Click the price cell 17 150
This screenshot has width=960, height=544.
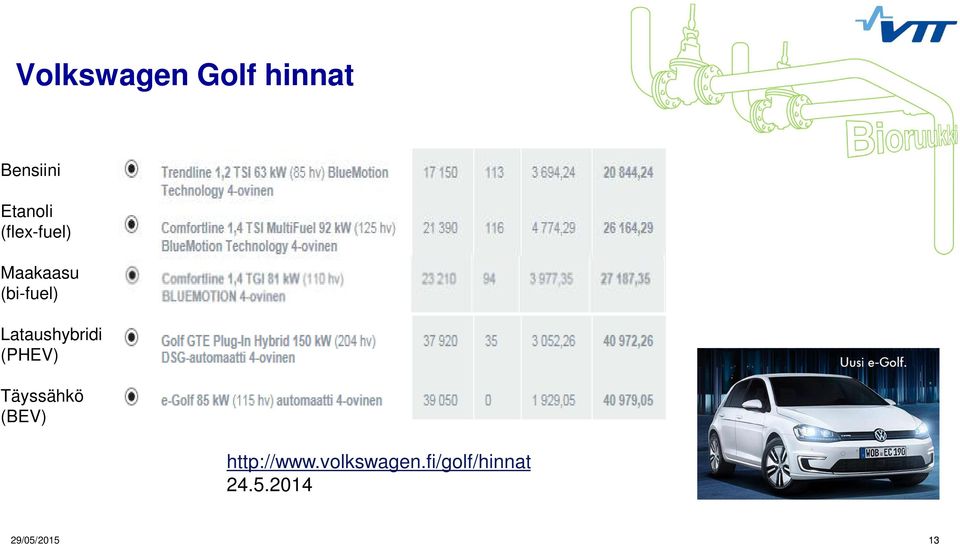(x=440, y=173)
